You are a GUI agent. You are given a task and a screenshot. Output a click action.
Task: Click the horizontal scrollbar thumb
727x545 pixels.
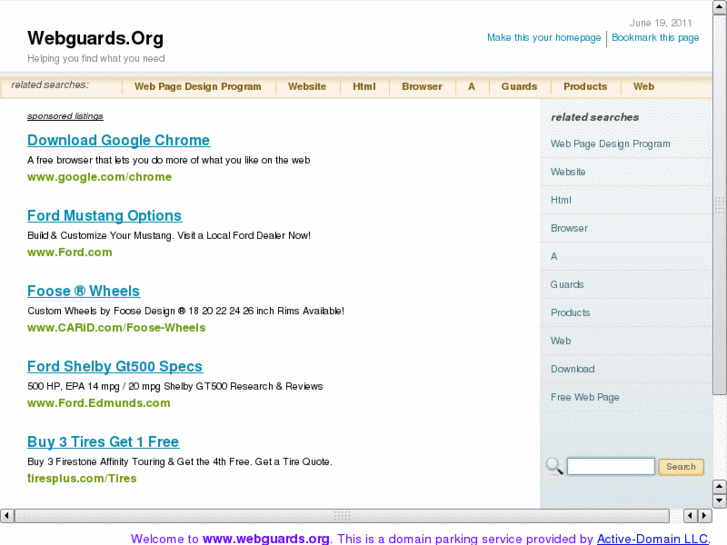tap(342, 515)
